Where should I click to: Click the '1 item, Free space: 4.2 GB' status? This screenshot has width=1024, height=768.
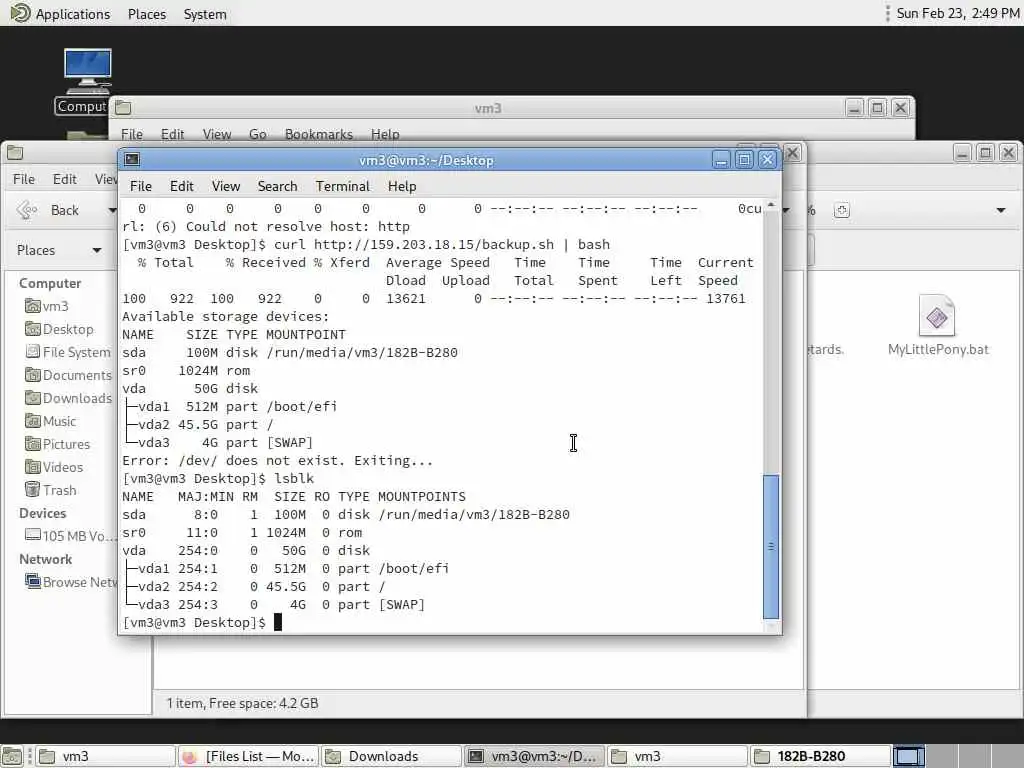[242, 703]
